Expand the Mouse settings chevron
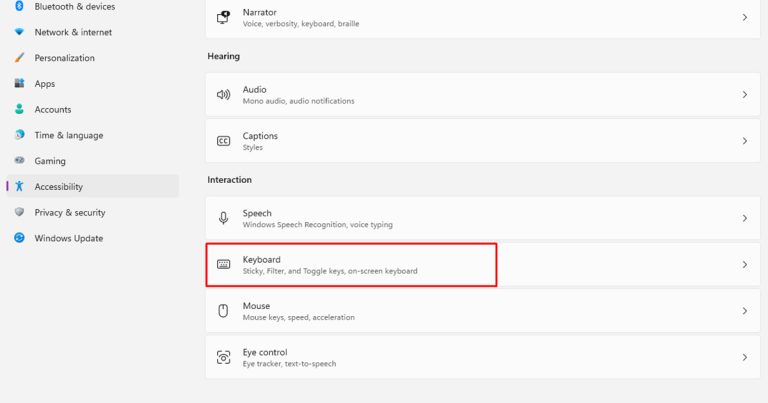This screenshot has height=403, width=768. (744, 311)
